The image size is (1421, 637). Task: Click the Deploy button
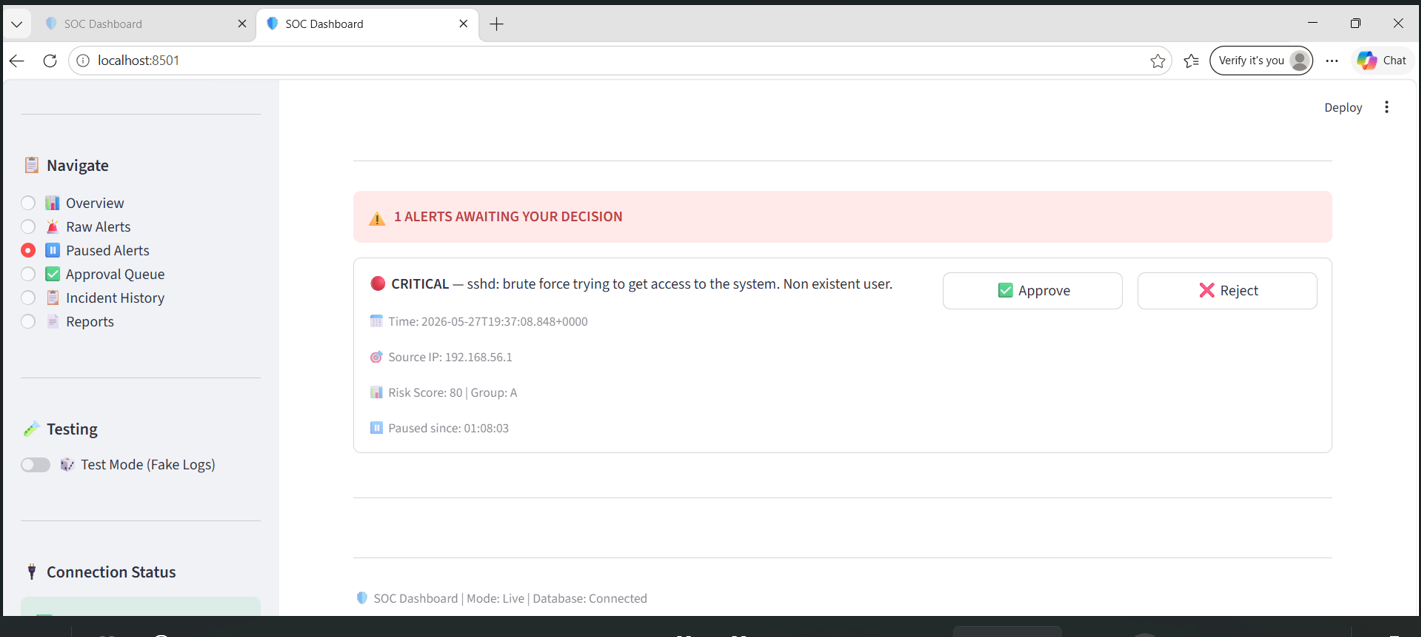tap(1343, 107)
